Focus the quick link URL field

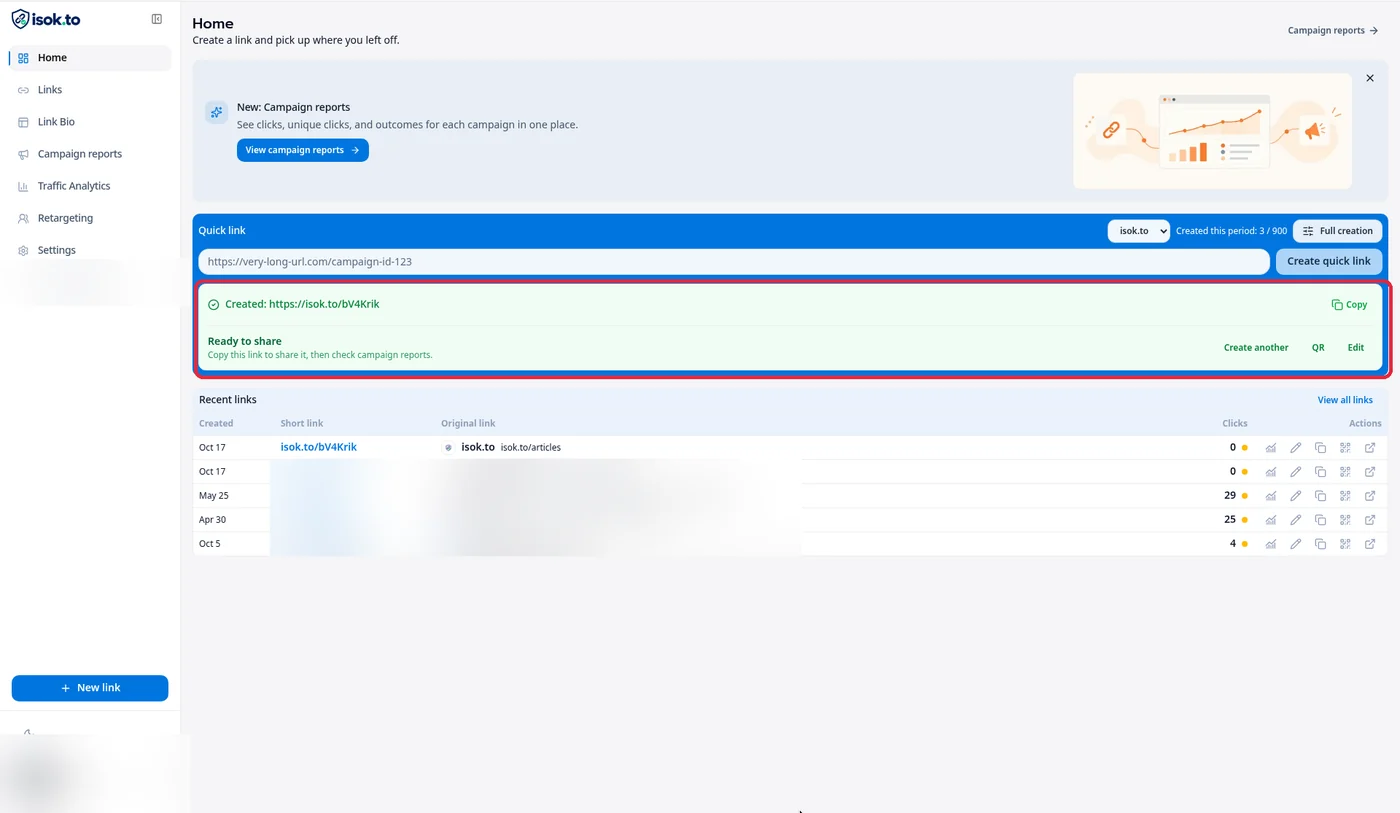point(734,262)
